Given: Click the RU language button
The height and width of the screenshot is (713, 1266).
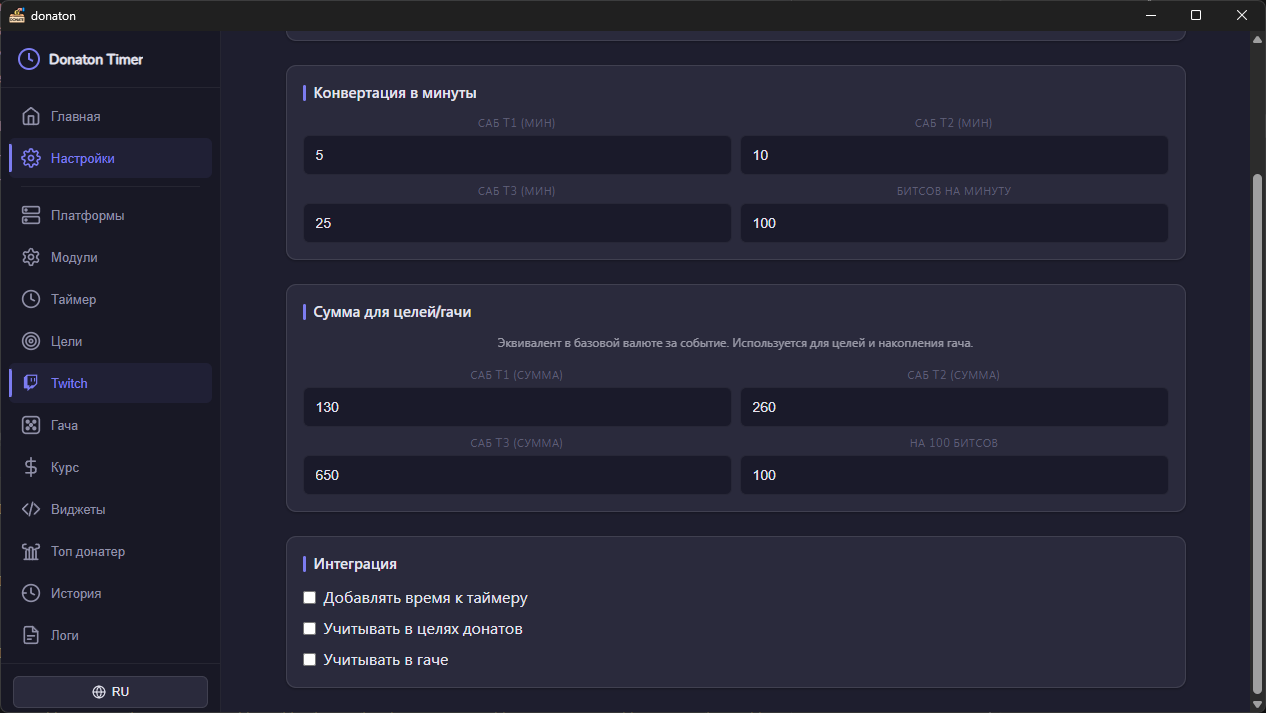Looking at the screenshot, I should pyautogui.click(x=110, y=692).
